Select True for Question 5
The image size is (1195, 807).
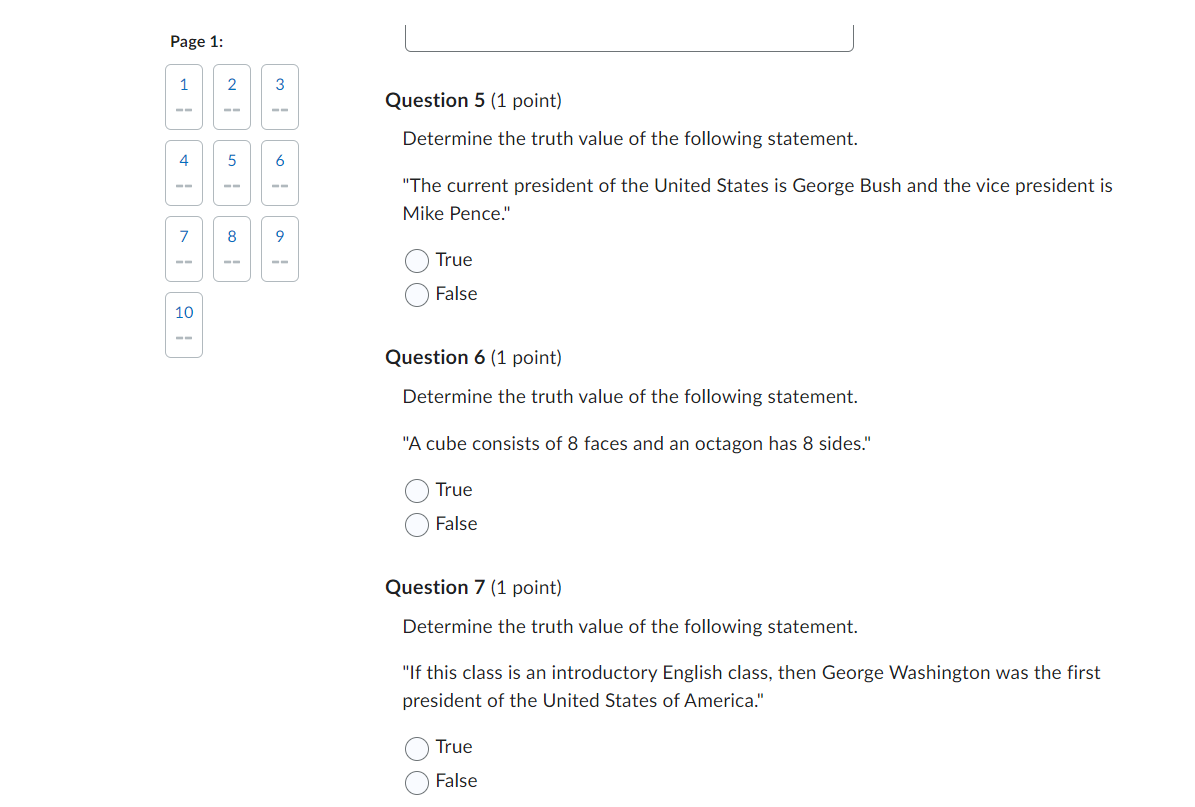coord(416,260)
